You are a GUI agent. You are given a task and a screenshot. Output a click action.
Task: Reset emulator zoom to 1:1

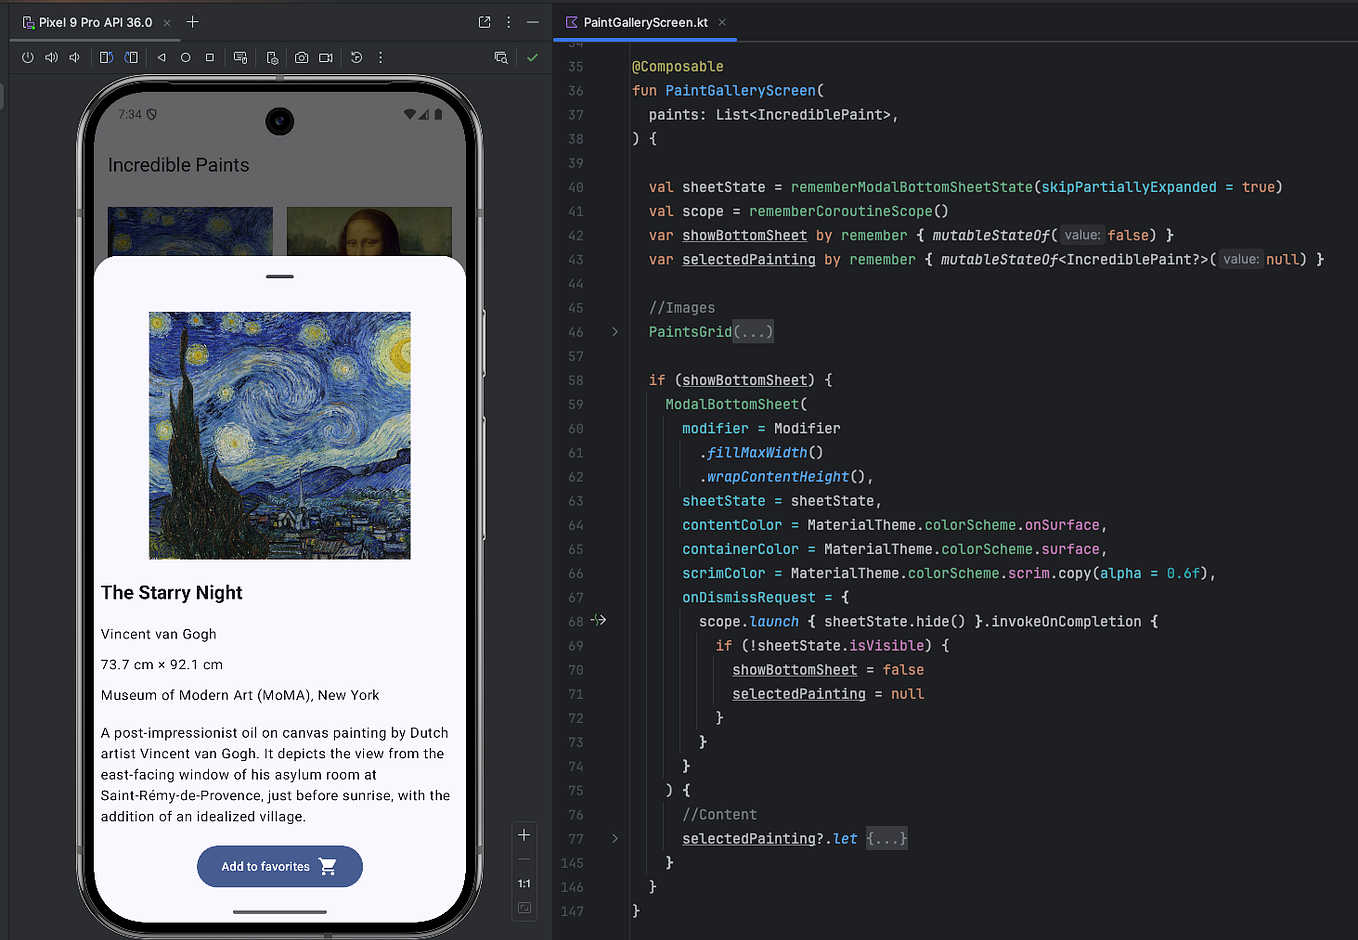pos(524,883)
